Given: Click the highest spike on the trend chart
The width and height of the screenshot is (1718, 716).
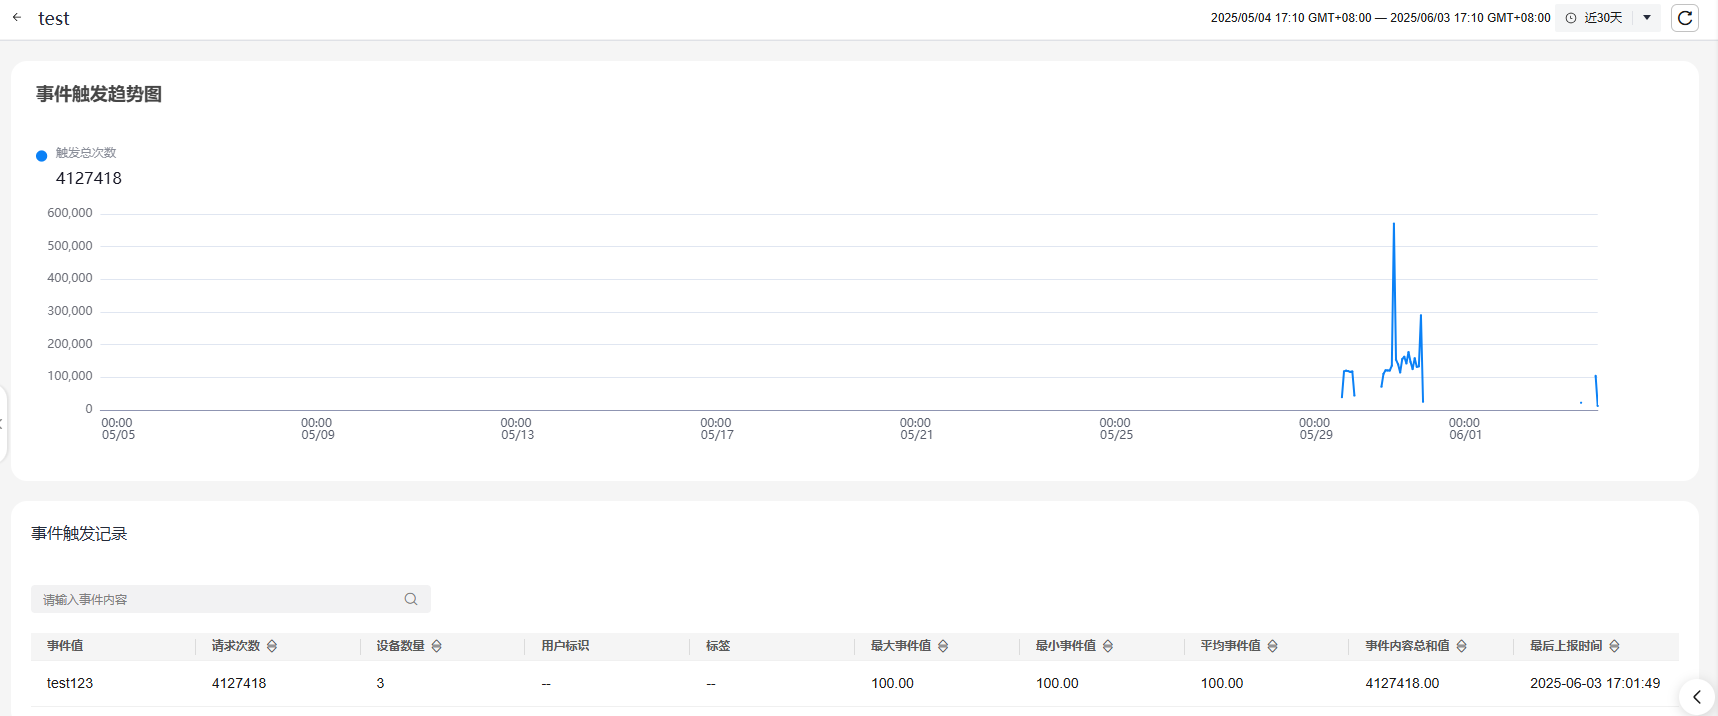Looking at the screenshot, I should click(1393, 225).
